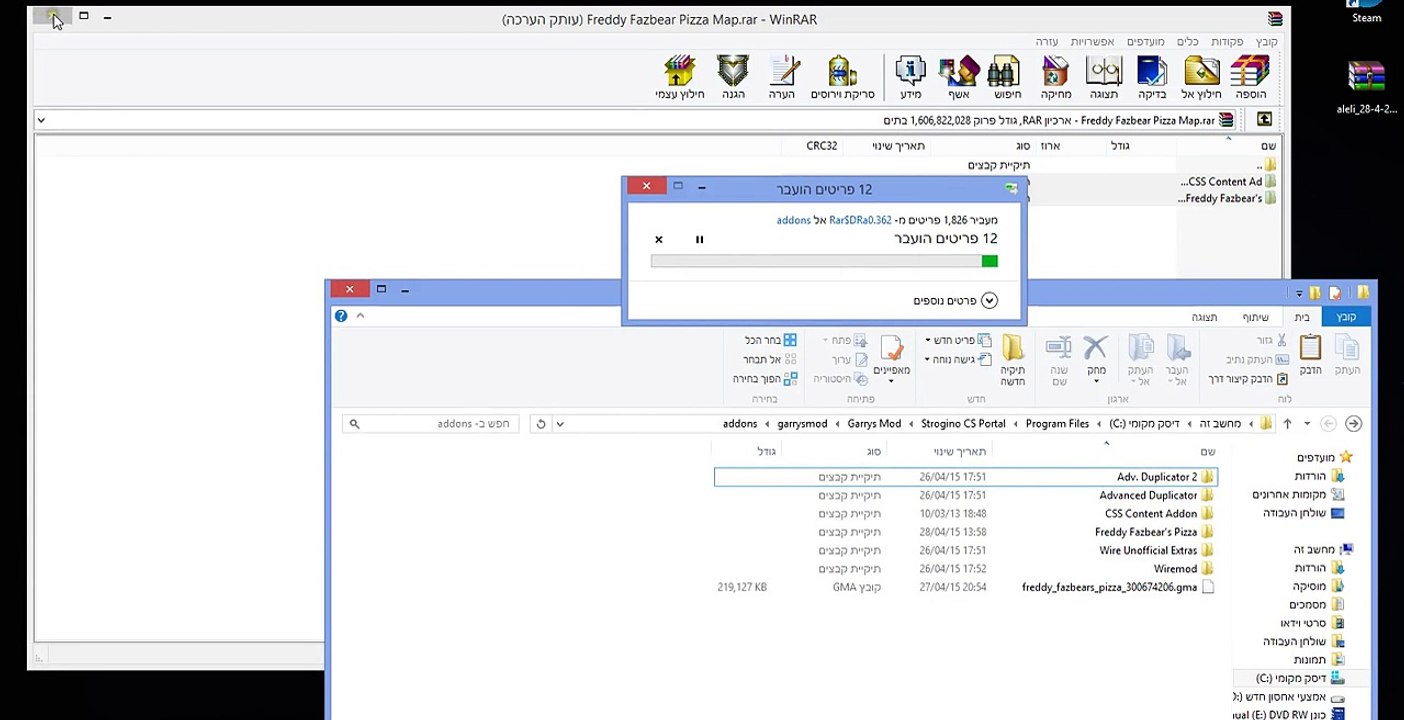Cancel the transfer with the X button
This screenshot has height=720, width=1404.
658,239
